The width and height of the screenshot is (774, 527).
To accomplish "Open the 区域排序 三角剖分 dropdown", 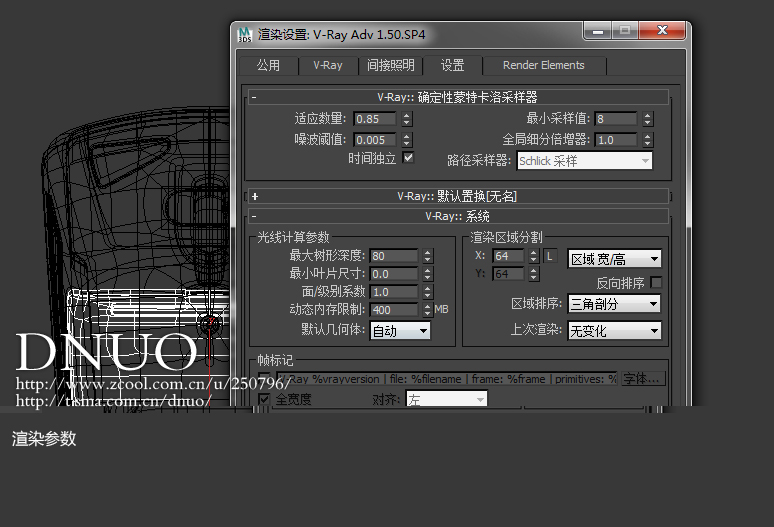I will (615, 304).
